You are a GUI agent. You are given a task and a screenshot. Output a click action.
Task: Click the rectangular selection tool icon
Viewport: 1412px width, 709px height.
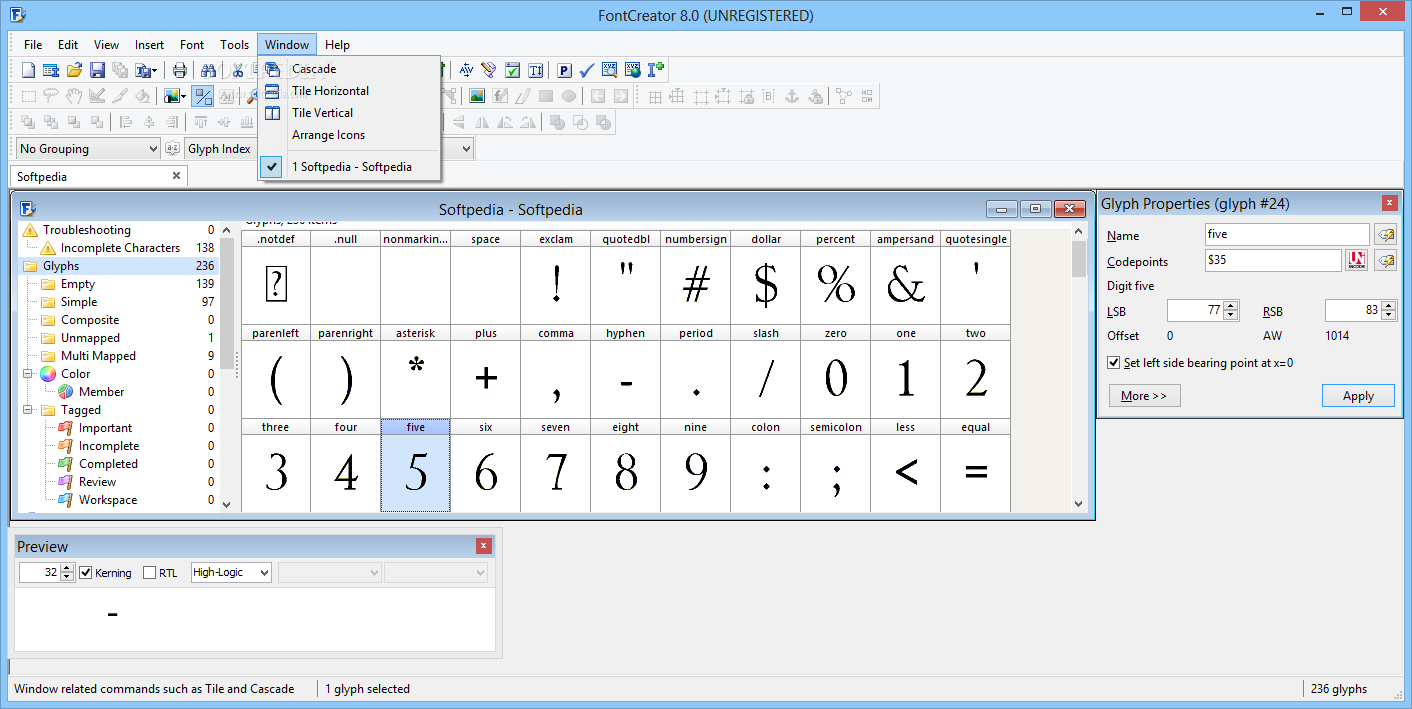29,96
